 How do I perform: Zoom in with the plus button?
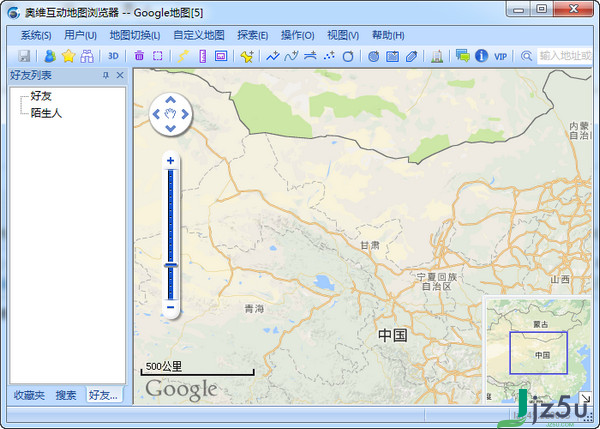tap(171, 161)
